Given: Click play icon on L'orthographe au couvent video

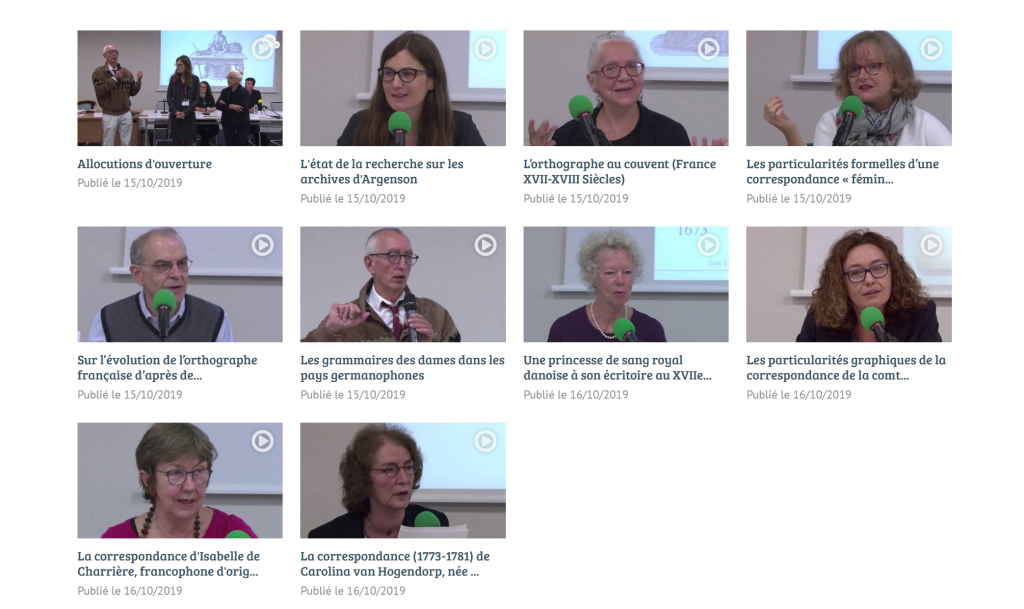Looking at the screenshot, I should [709, 48].
